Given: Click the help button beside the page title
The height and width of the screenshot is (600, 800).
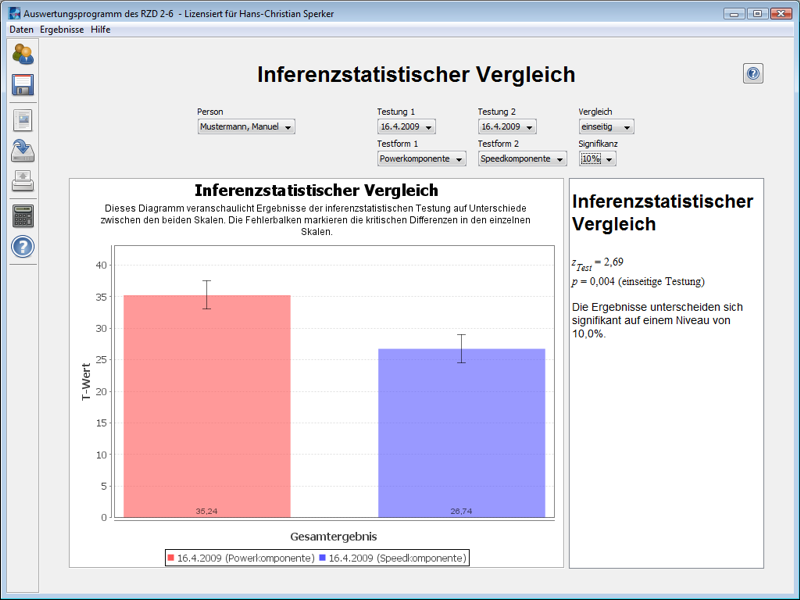Looking at the screenshot, I should (753, 73).
